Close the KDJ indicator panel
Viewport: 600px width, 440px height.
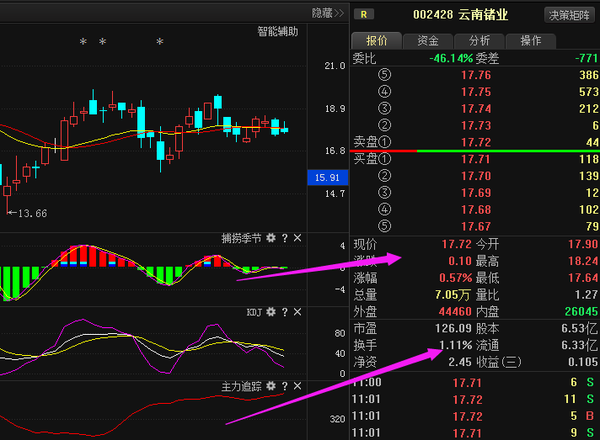[297, 312]
